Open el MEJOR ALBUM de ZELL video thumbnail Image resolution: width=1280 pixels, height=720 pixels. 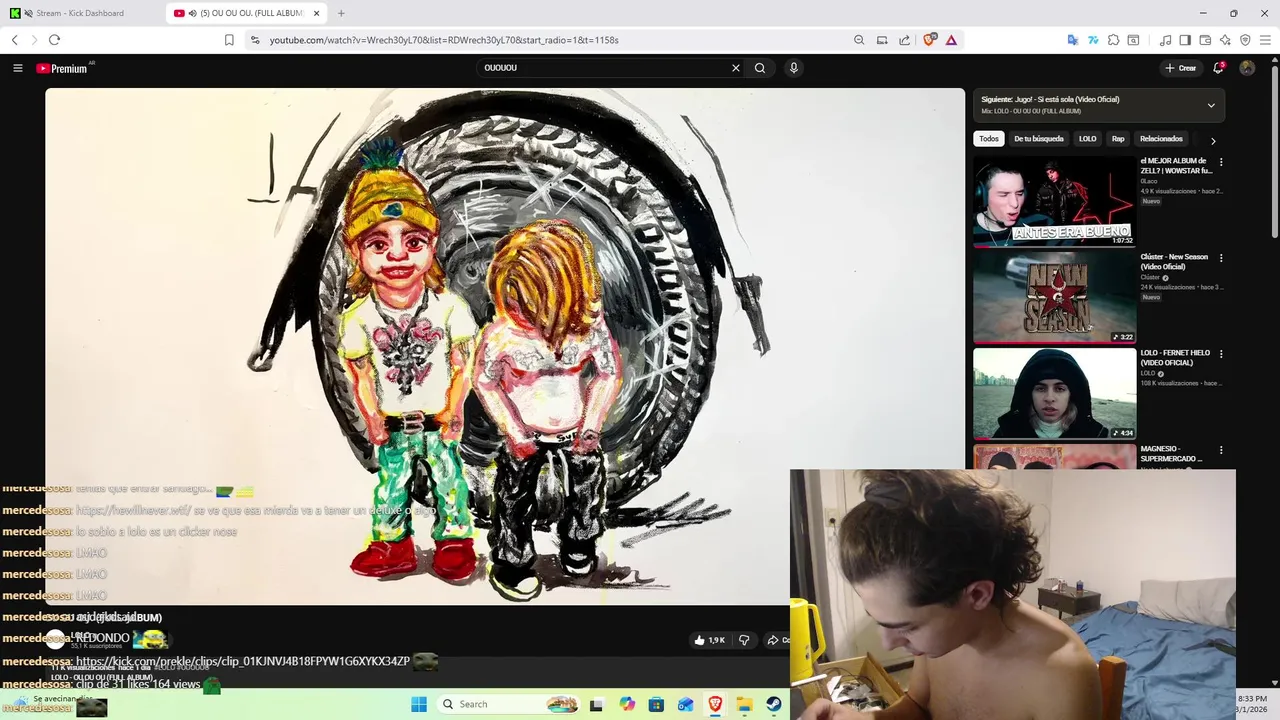click(x=1054, y=201)
